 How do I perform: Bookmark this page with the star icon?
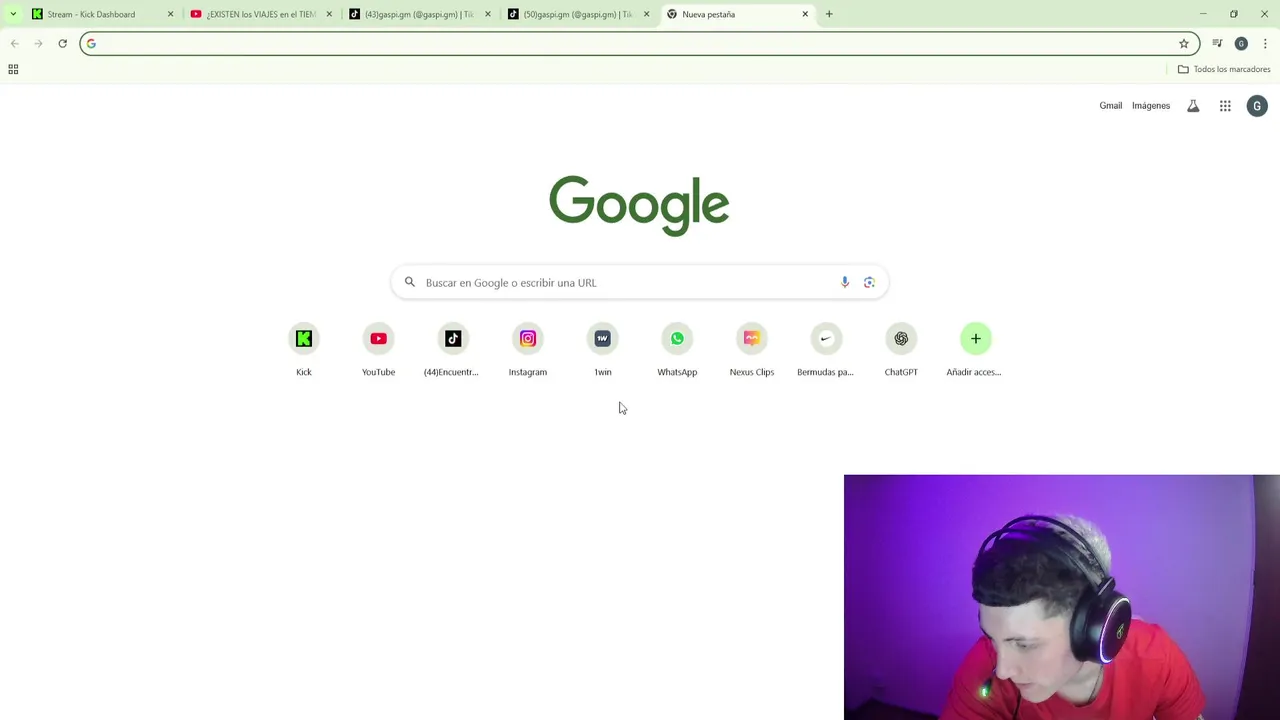pos(1184,43)
